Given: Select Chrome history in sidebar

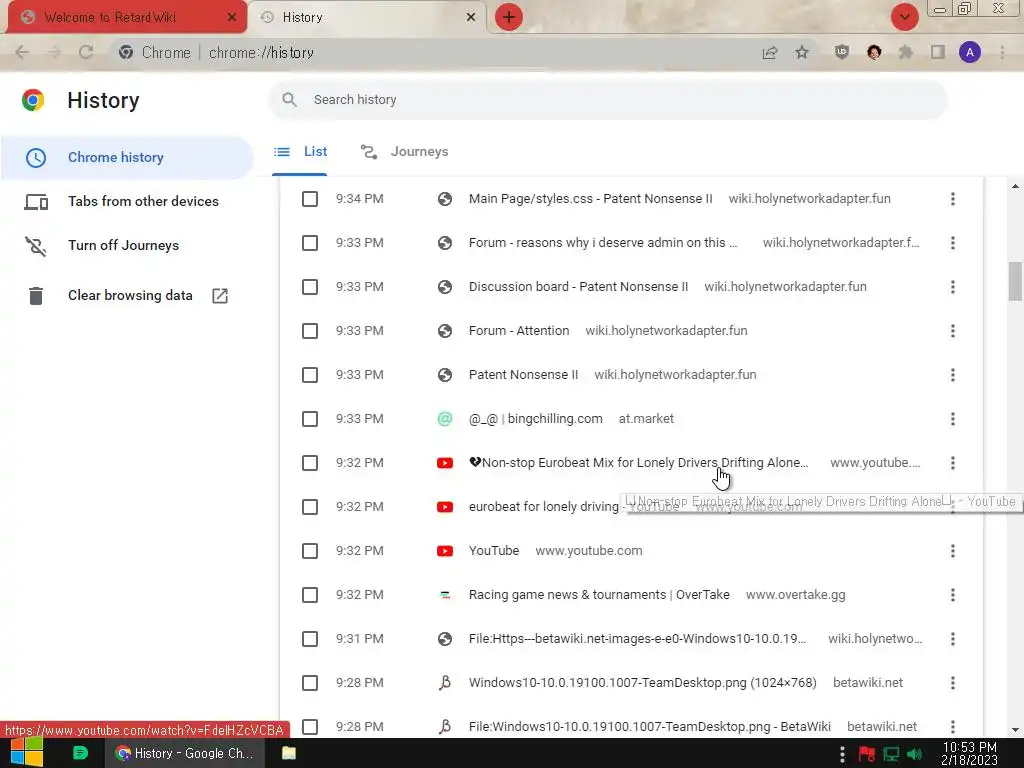Looking at the screenshot, I should click(127, 157).
